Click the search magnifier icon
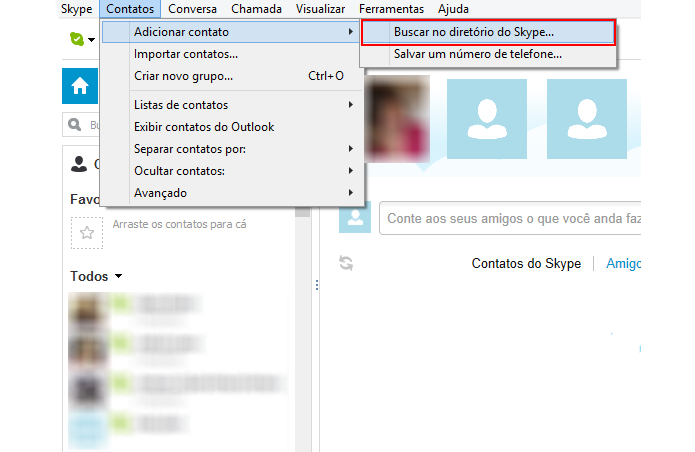The width and height of the screenshot is (695, 452). click(x=74, y=125)
